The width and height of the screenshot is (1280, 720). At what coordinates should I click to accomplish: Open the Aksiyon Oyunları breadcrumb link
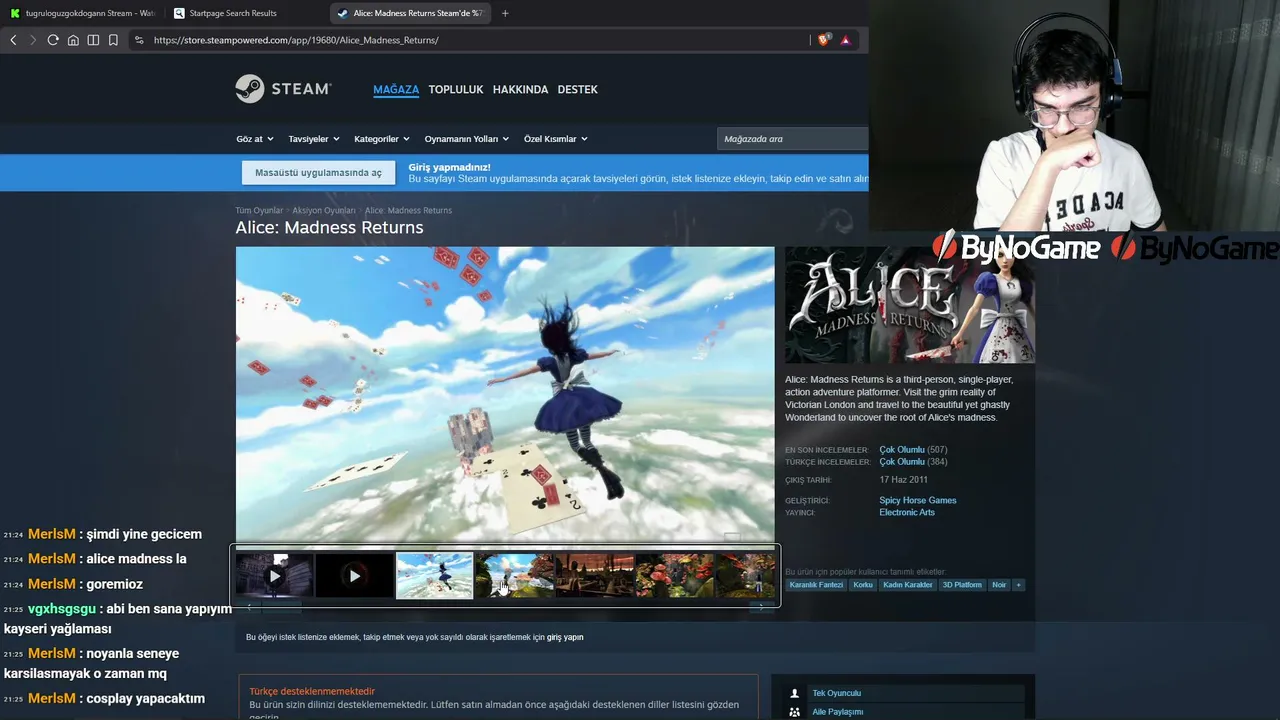click(x=324, y=211)
